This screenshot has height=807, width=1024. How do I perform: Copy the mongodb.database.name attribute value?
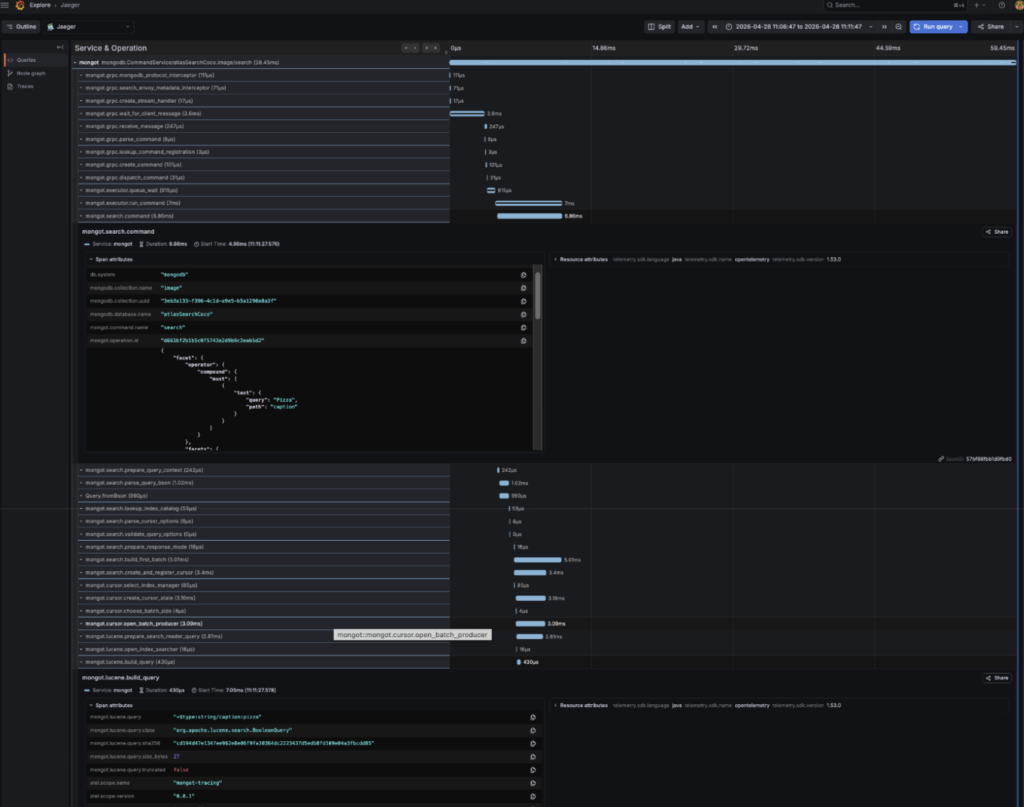click(x=523, y=314)
